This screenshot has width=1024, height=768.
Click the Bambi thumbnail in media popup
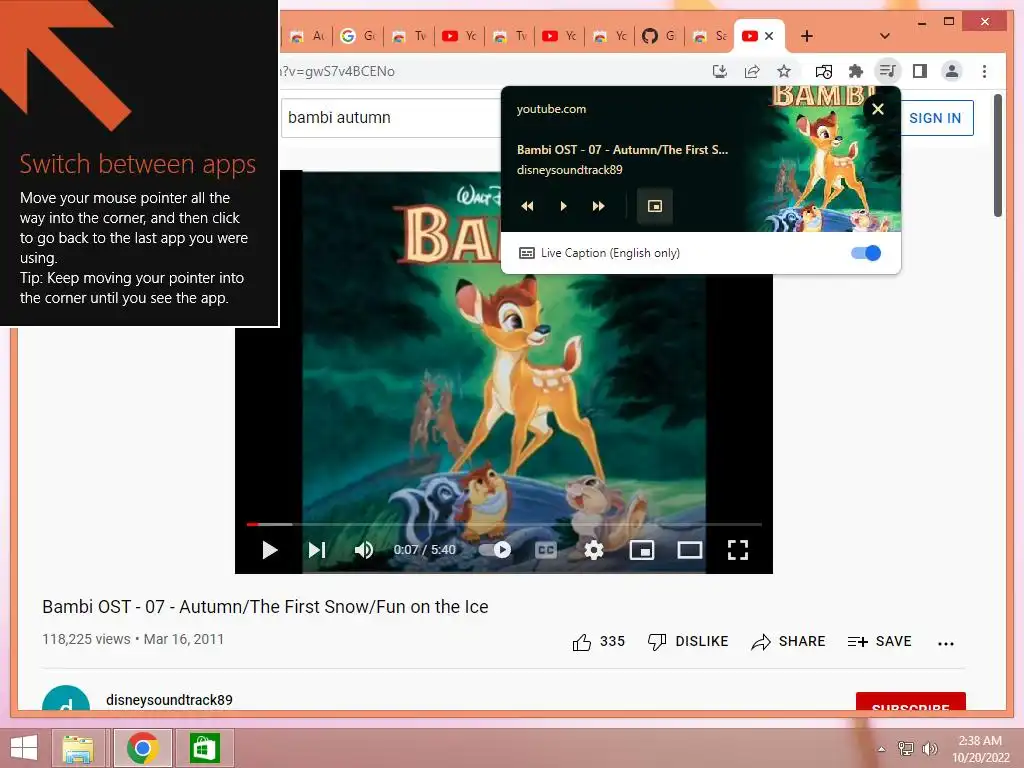pyautogui.click(x=824, y=159)
